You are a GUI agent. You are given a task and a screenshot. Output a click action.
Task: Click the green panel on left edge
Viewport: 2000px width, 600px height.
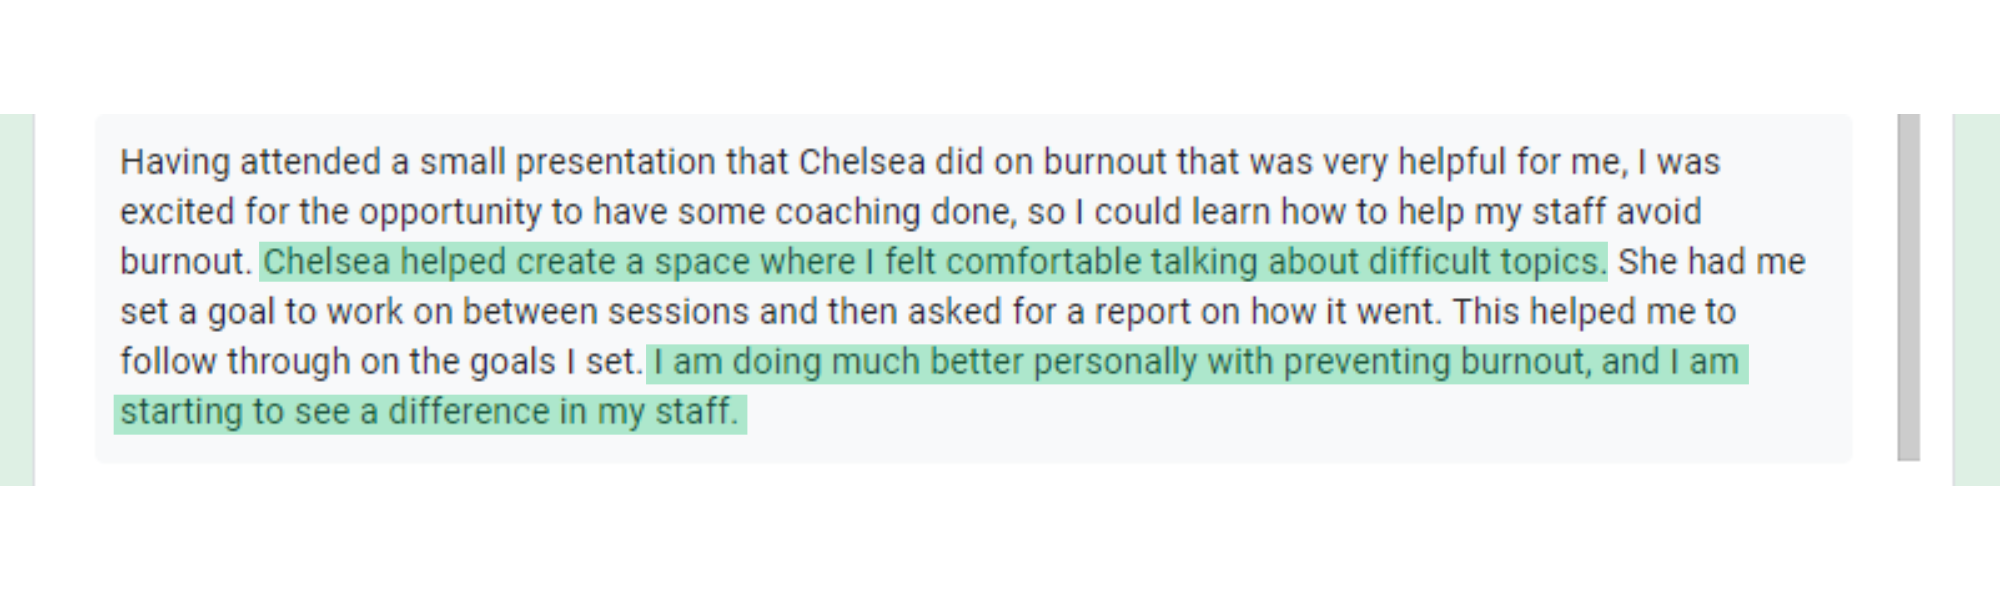point(17,300)
